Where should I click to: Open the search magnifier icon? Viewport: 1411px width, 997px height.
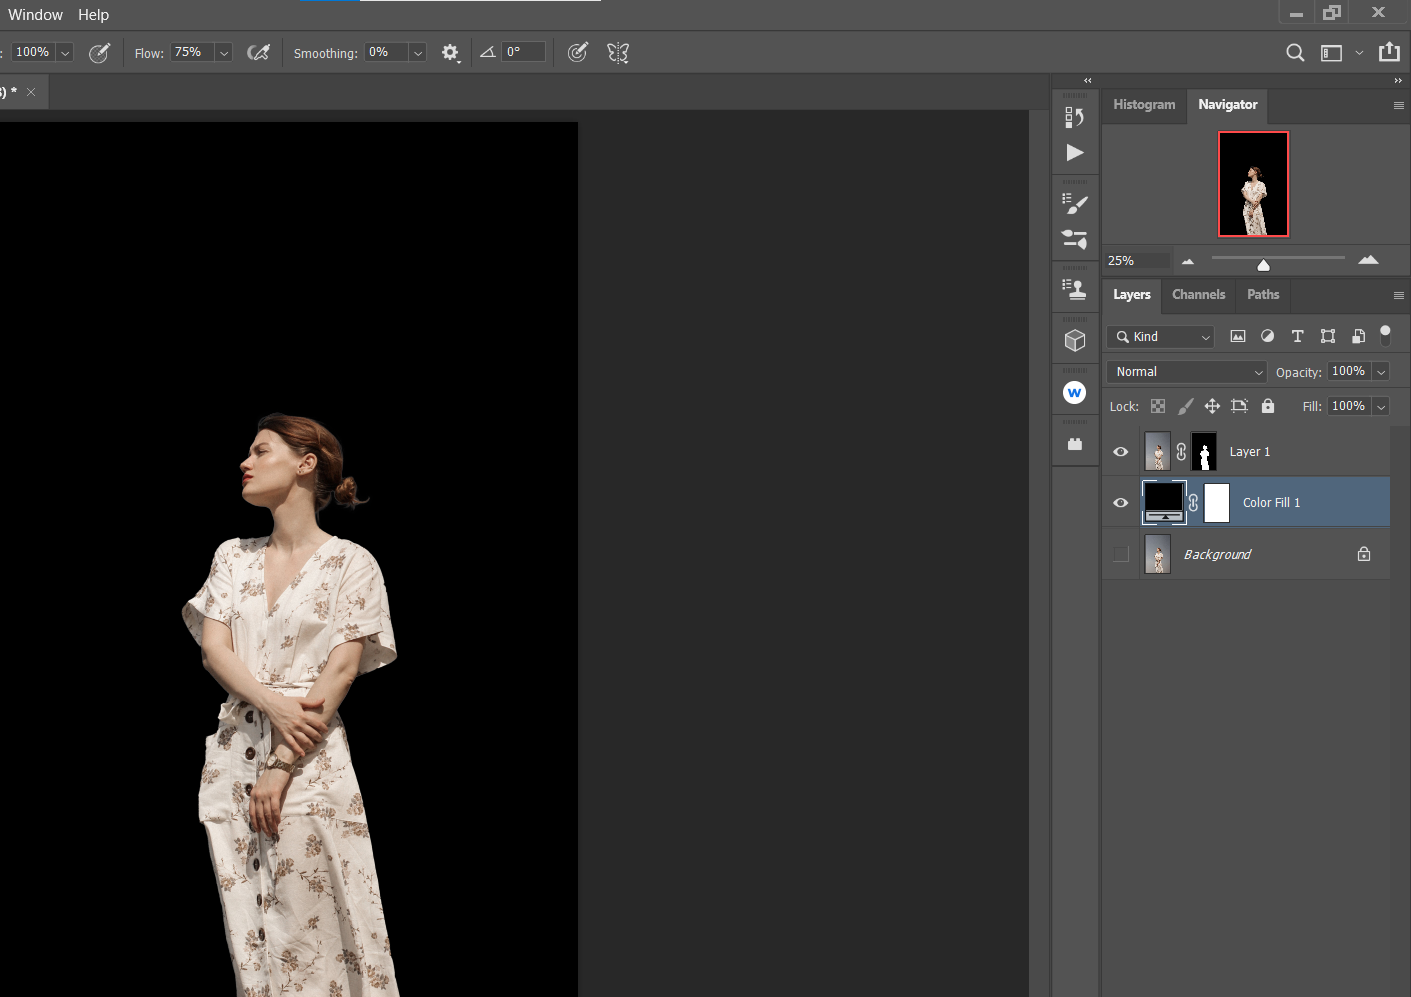coord(1295,53)
